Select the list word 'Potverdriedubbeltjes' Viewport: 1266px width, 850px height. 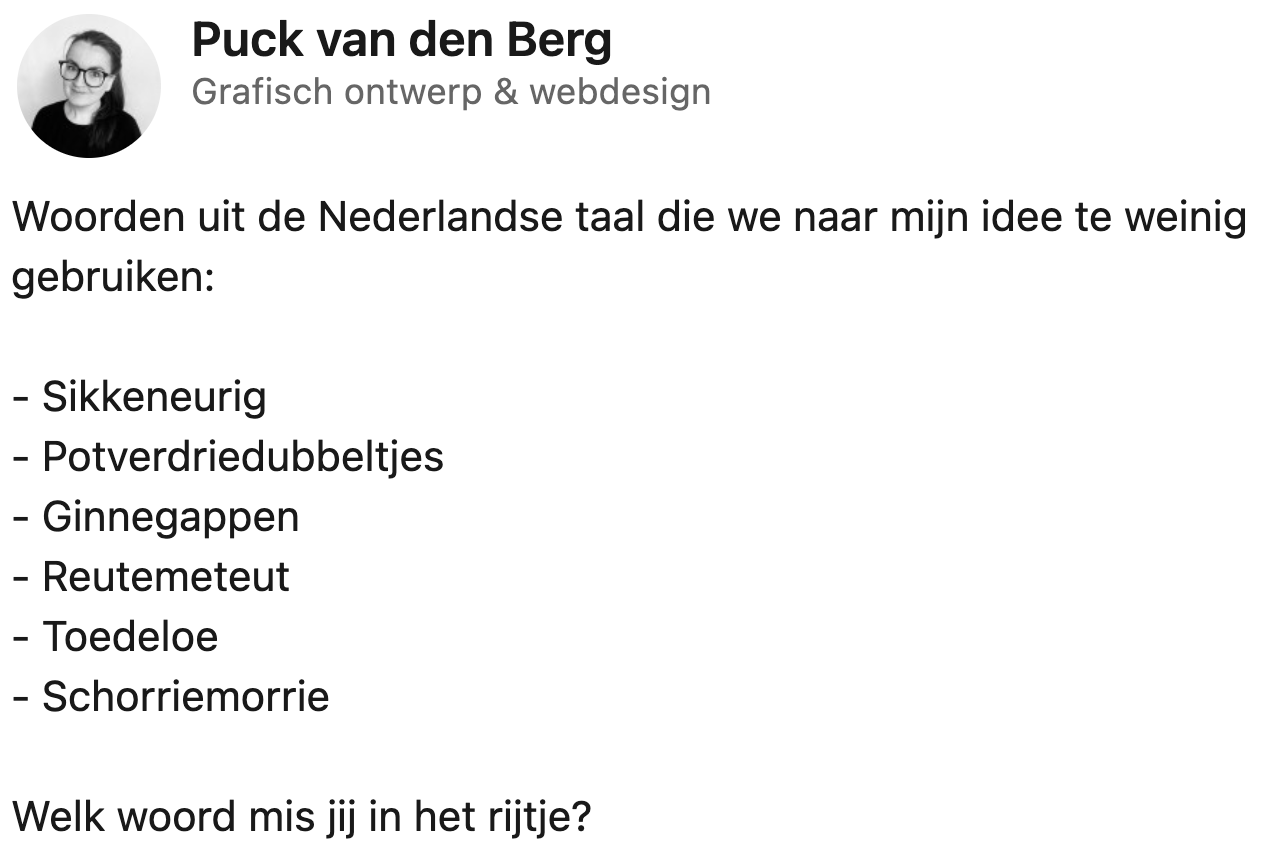point(242,457)
